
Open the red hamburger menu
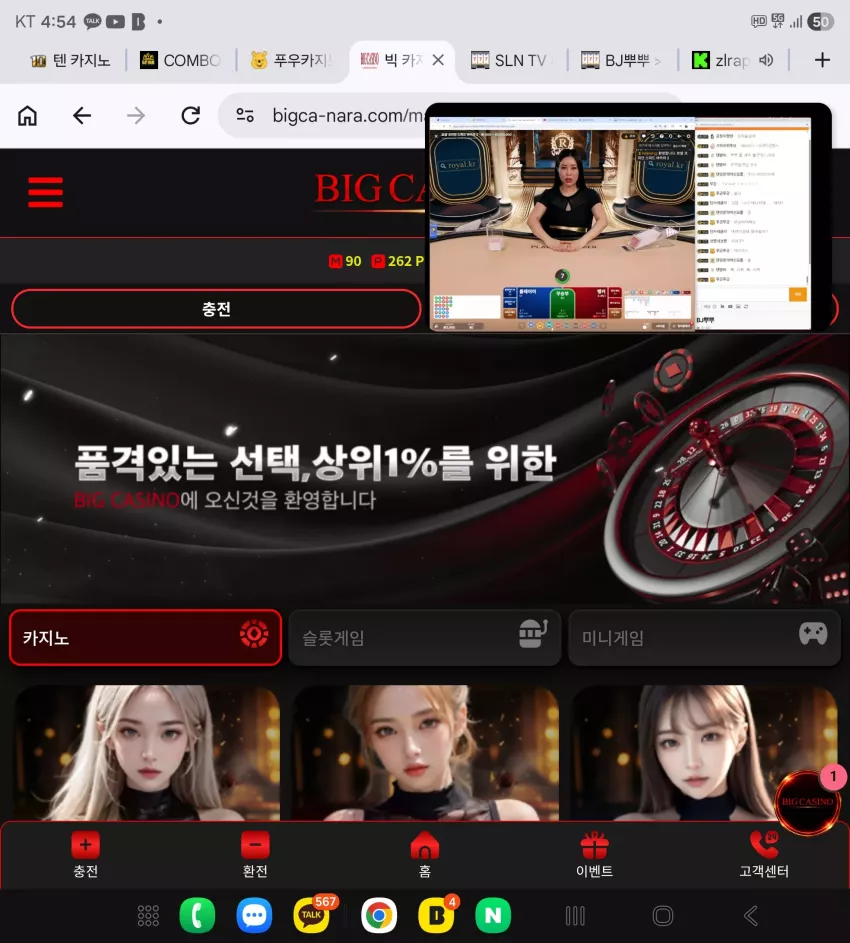pos(45,192)
